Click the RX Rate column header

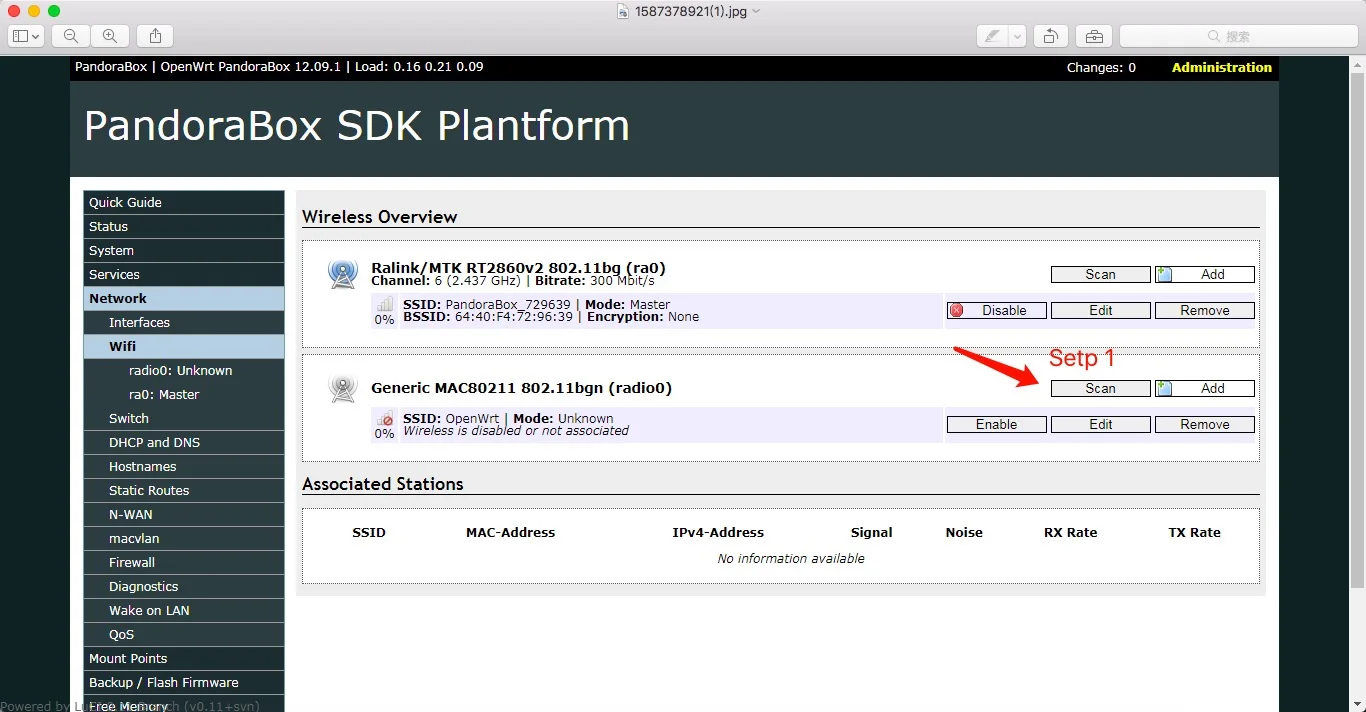coord(1070,532)
